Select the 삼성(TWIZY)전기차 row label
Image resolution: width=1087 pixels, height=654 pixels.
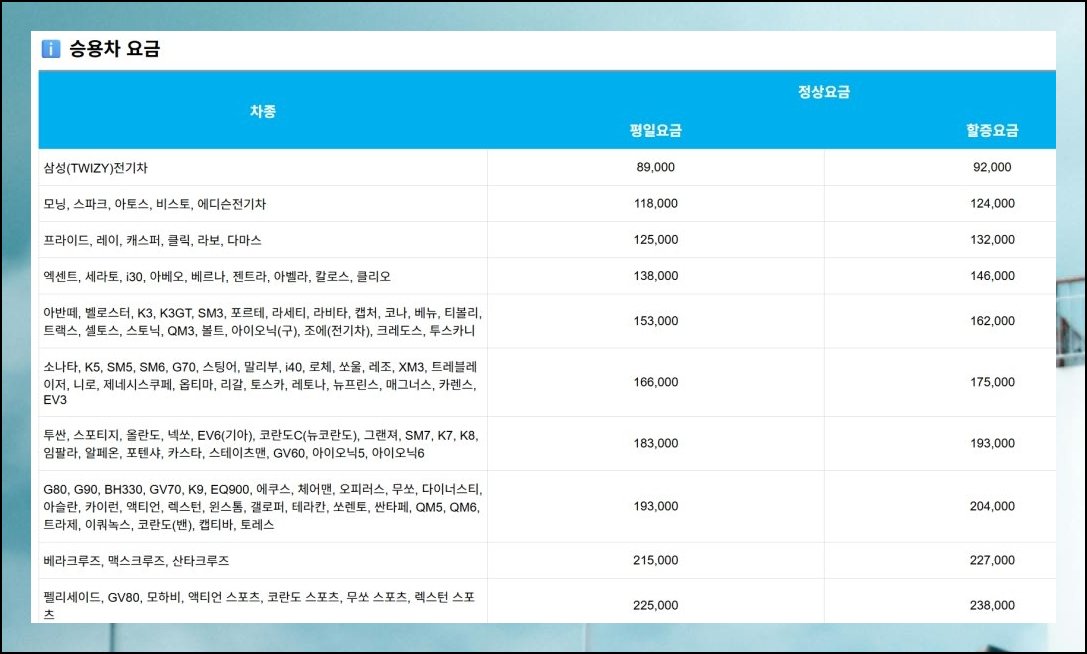pyautogui.click(x=96, y=168)
